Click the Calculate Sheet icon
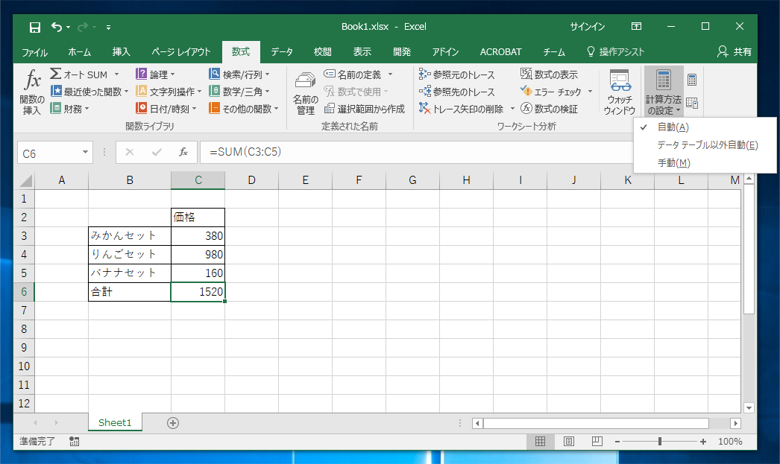The width and height of the screenshot is (780, 464). point(691,103)
